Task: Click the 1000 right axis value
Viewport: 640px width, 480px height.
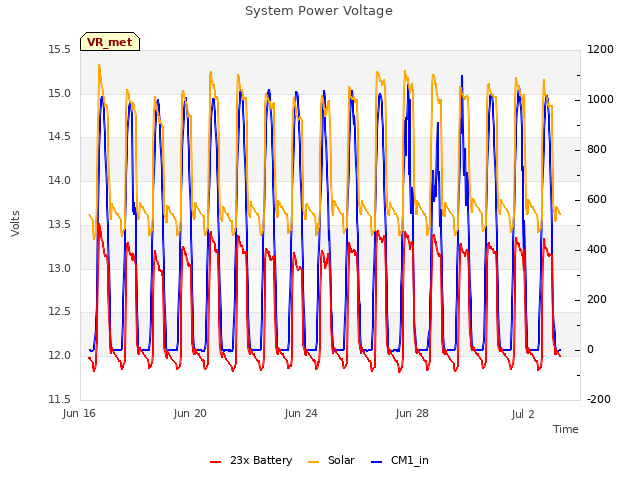Action: click(x=600, y=100)
